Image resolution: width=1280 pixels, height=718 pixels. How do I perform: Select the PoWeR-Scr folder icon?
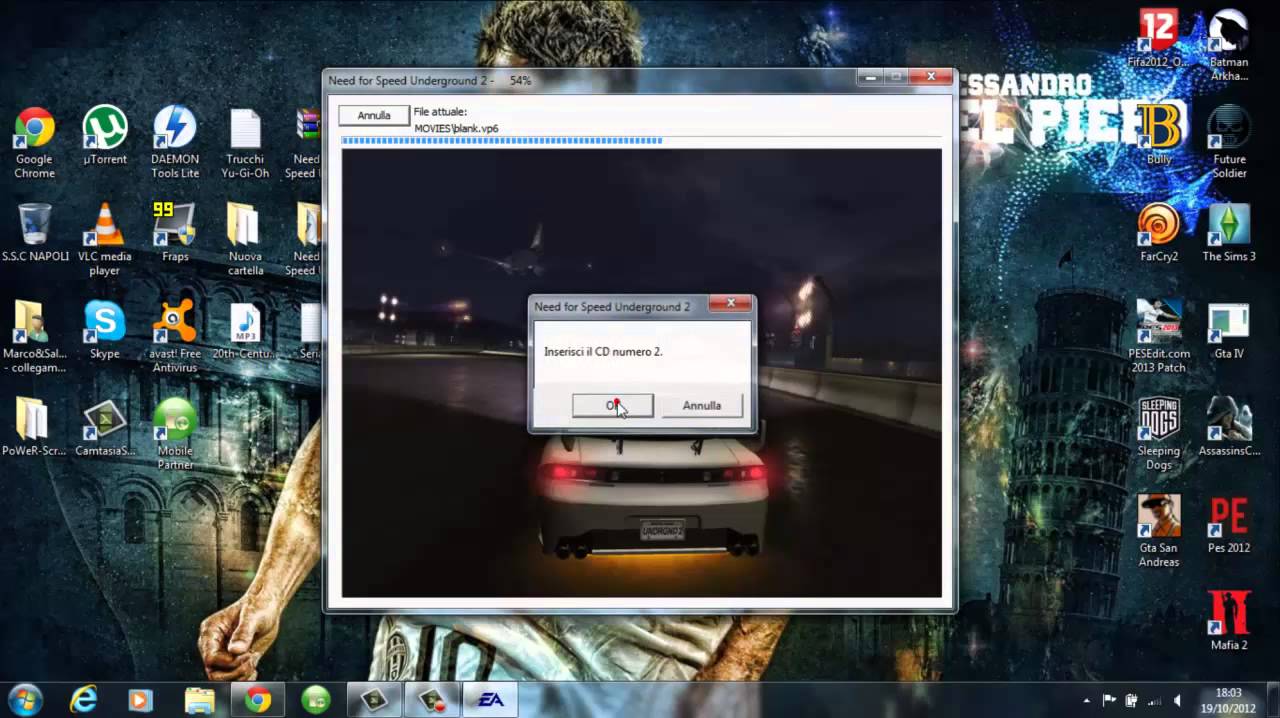tap(34, 427)
